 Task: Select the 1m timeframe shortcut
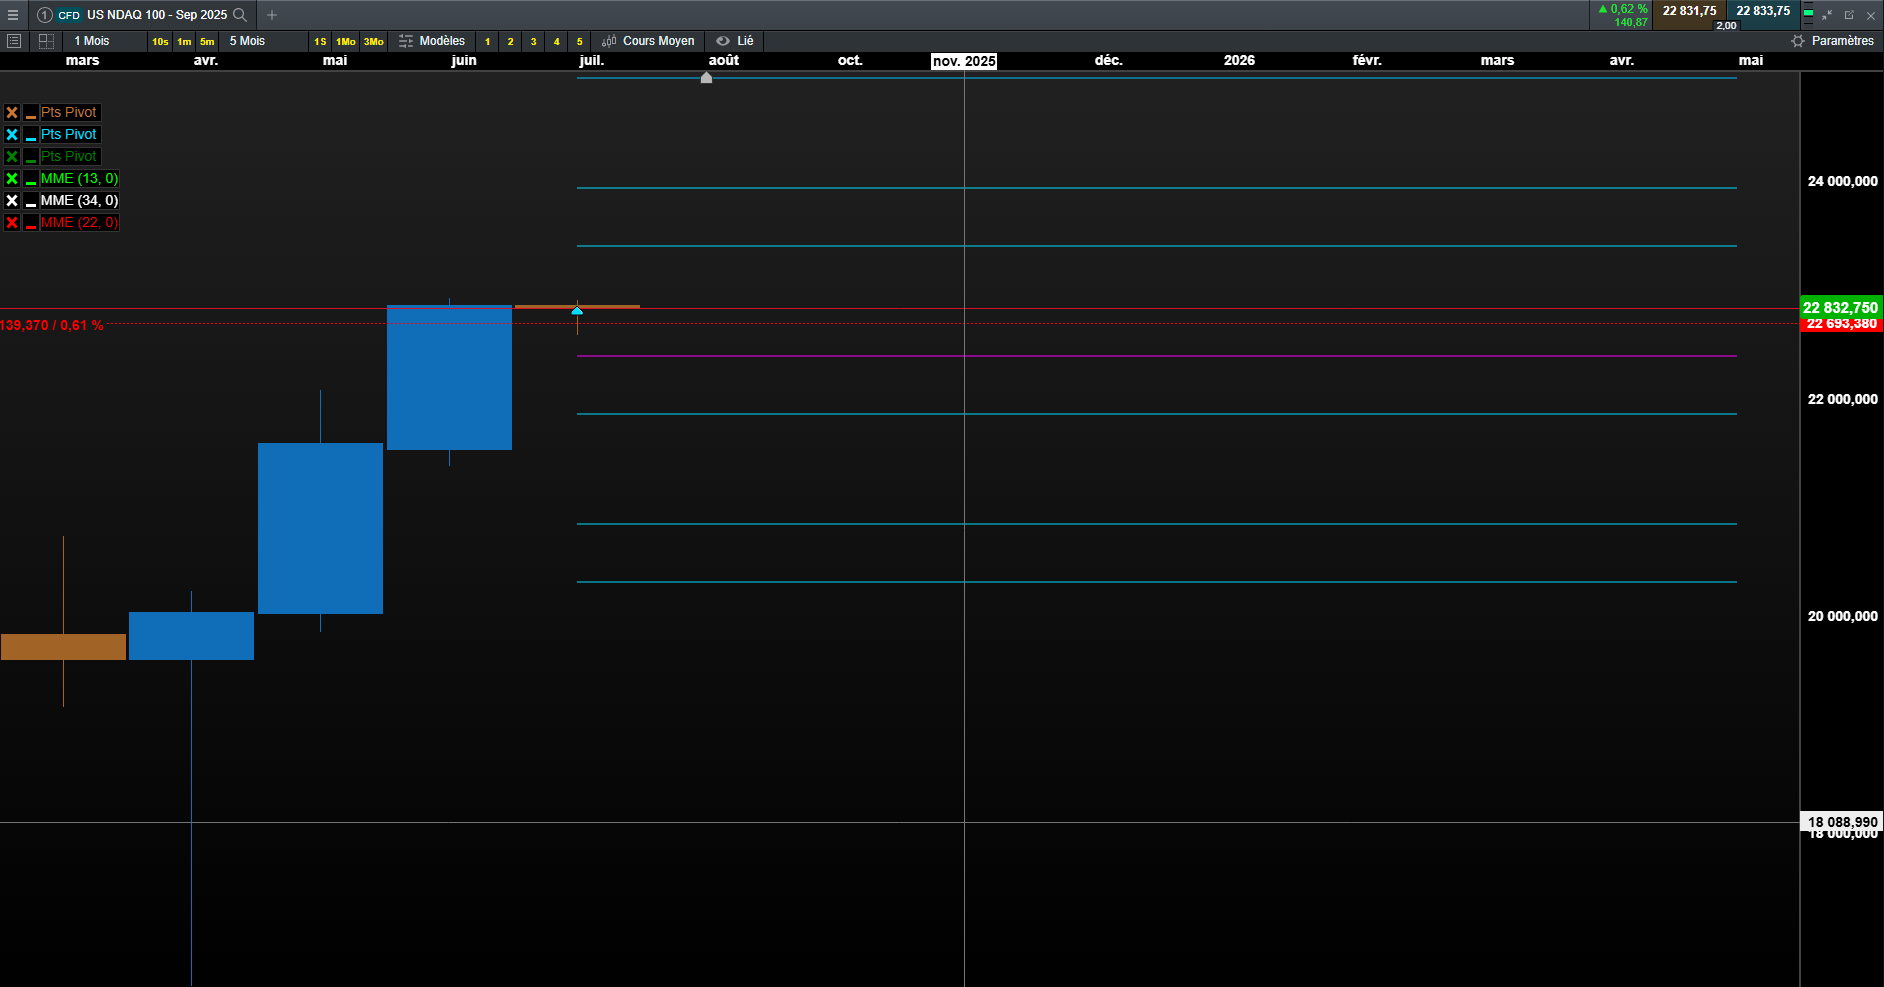click(184, 42)
